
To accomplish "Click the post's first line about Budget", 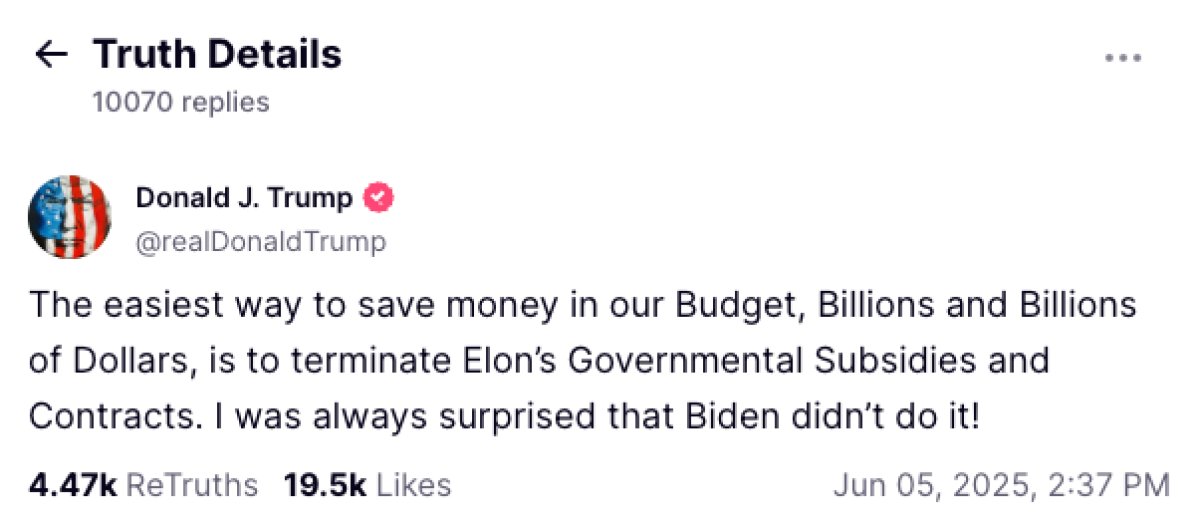I will [x=583, y=306].
